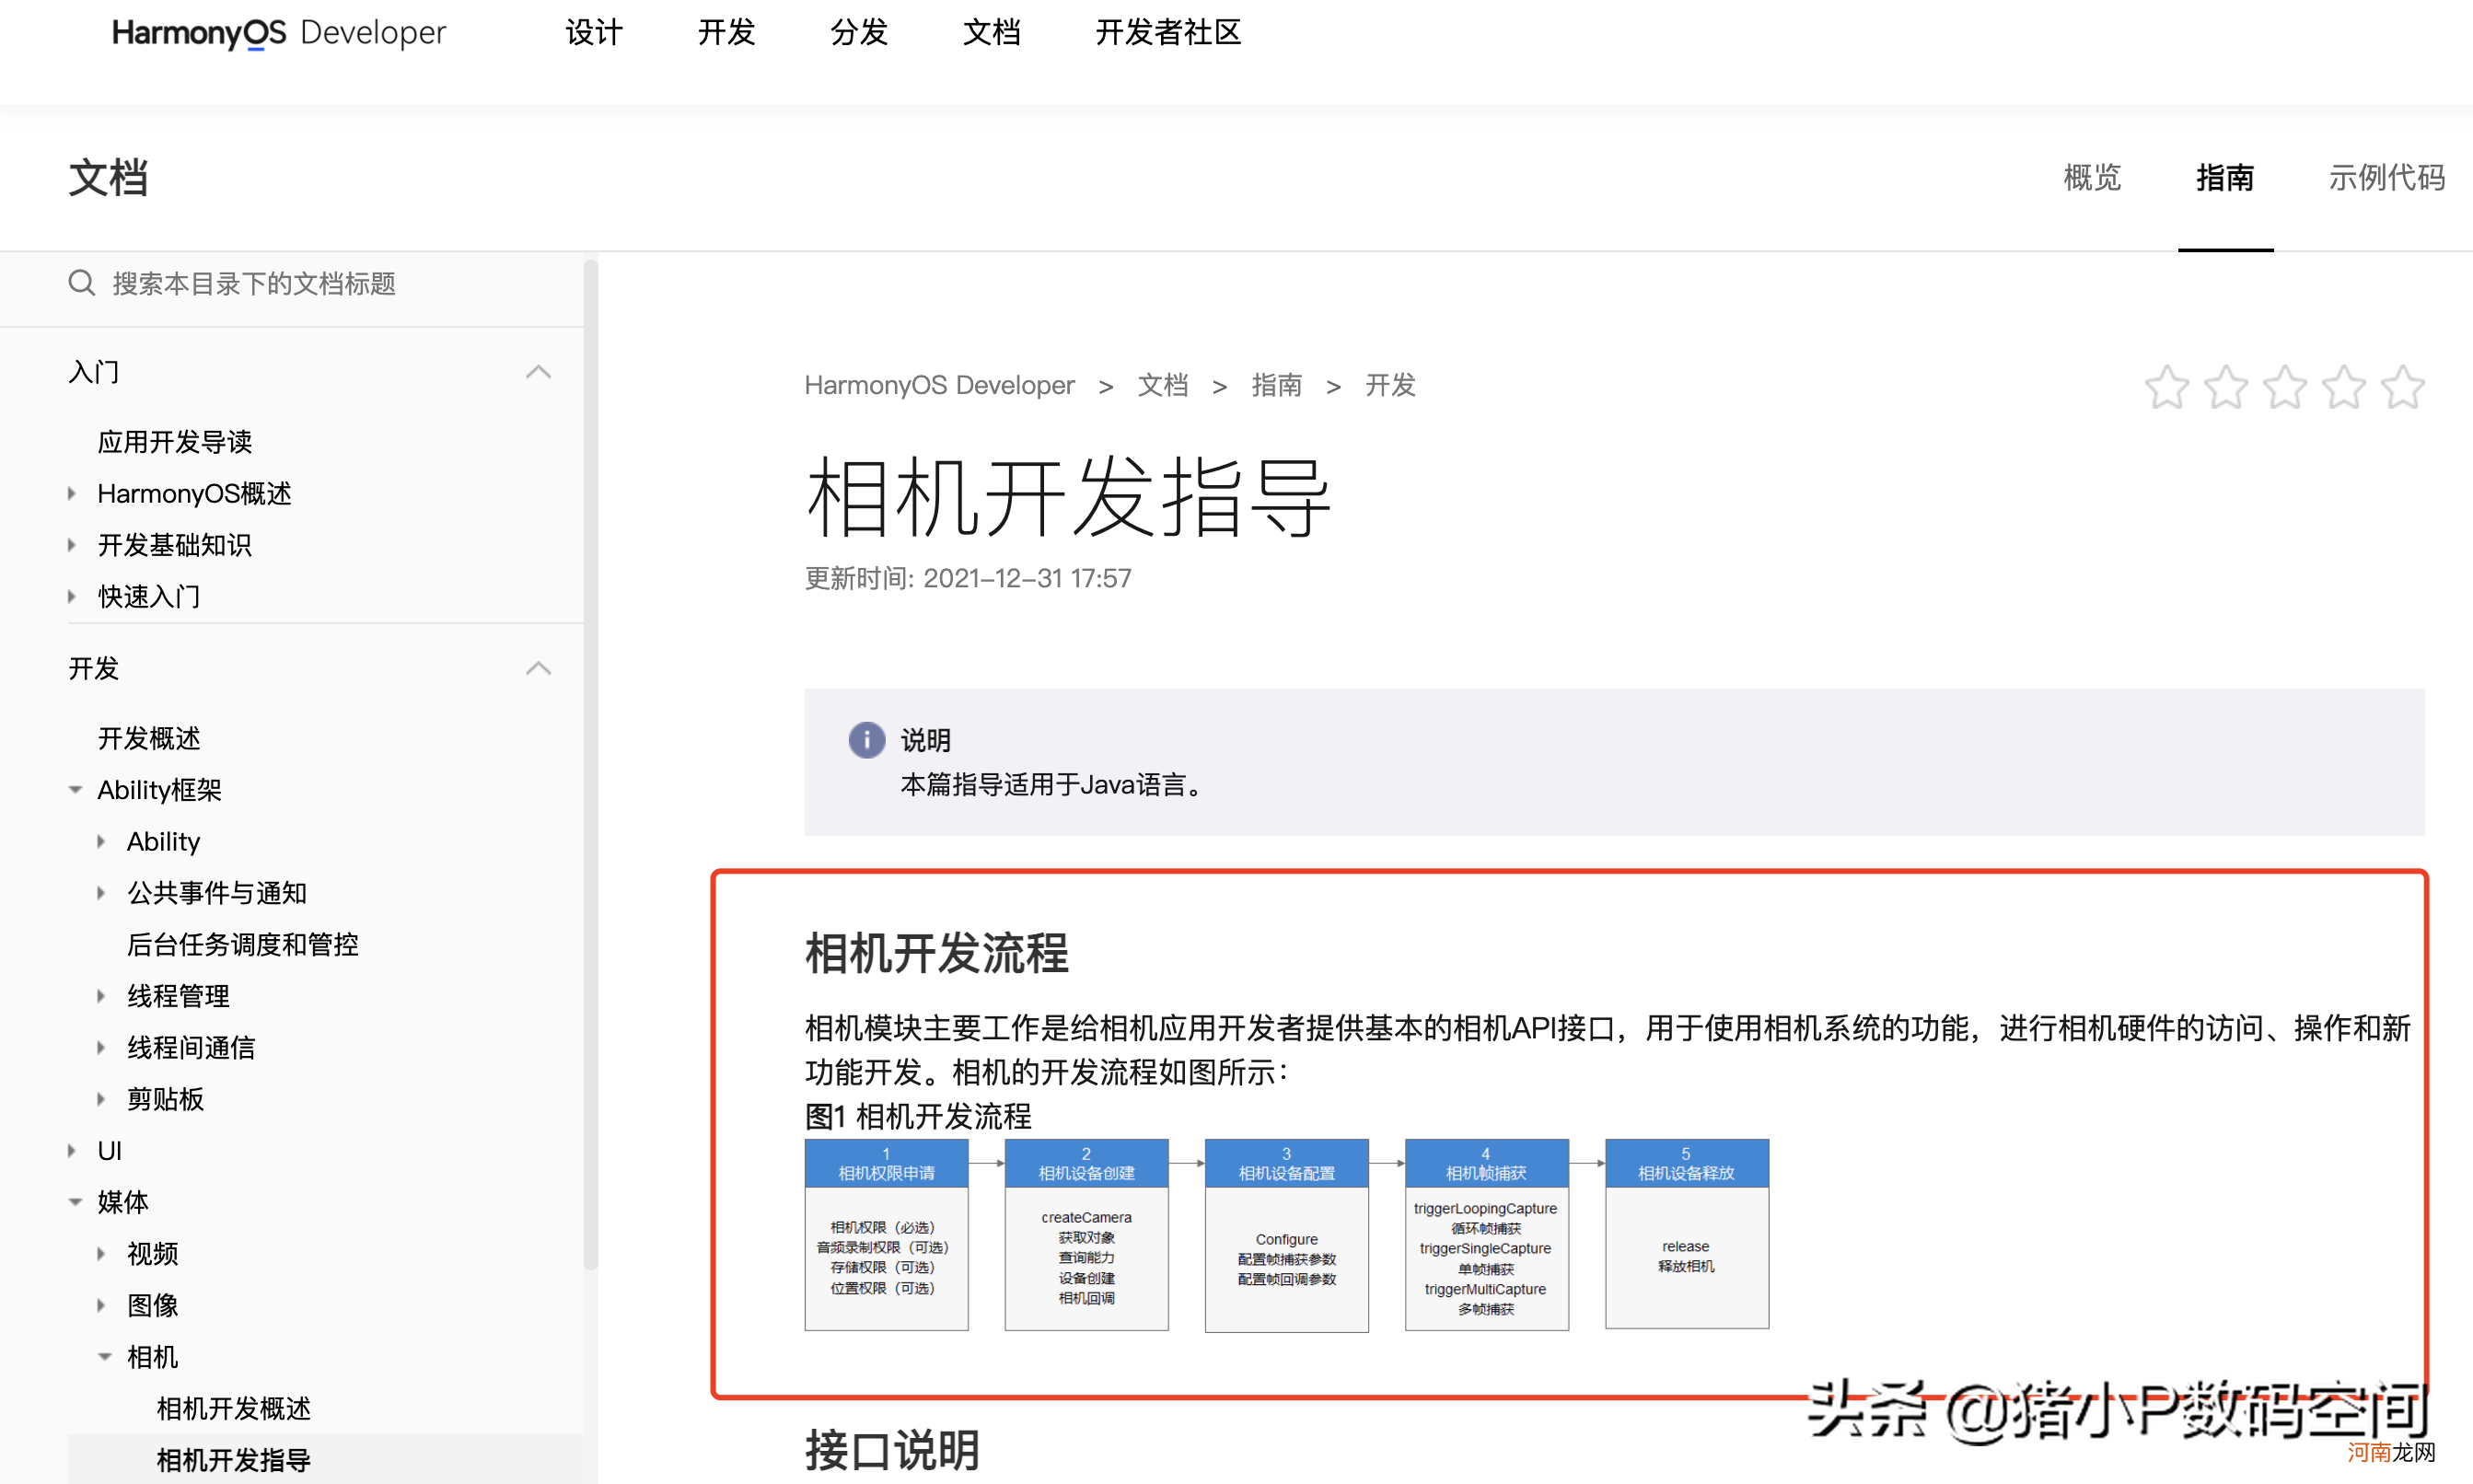Expand the 视频 tree arrow

pos(101,1254)
